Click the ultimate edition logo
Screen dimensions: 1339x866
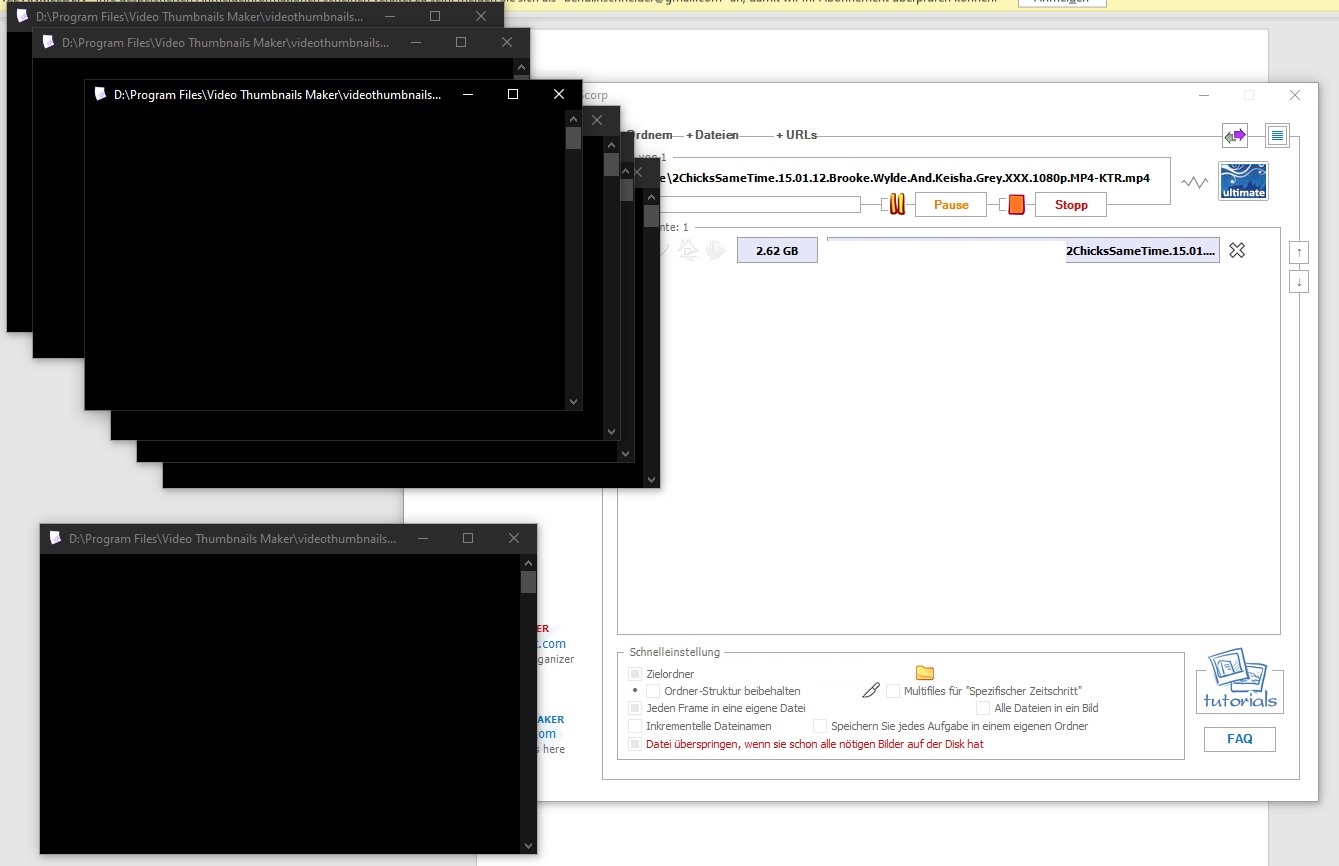click(1243, 181)
